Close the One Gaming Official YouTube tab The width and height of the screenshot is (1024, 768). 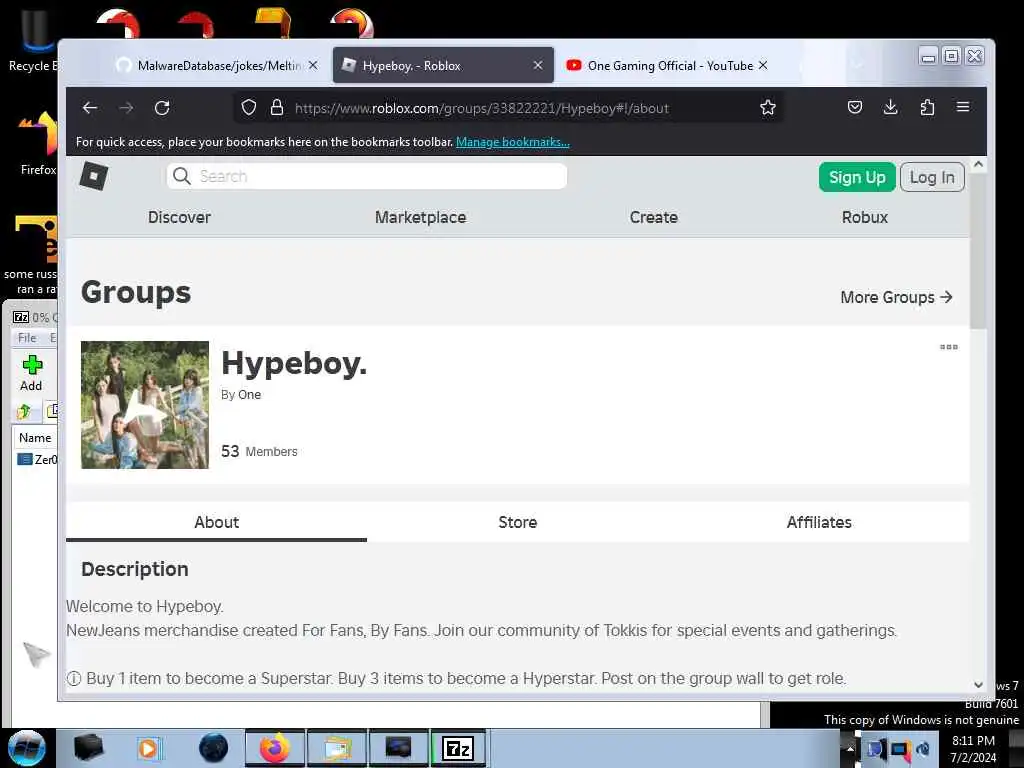[763, 65]
